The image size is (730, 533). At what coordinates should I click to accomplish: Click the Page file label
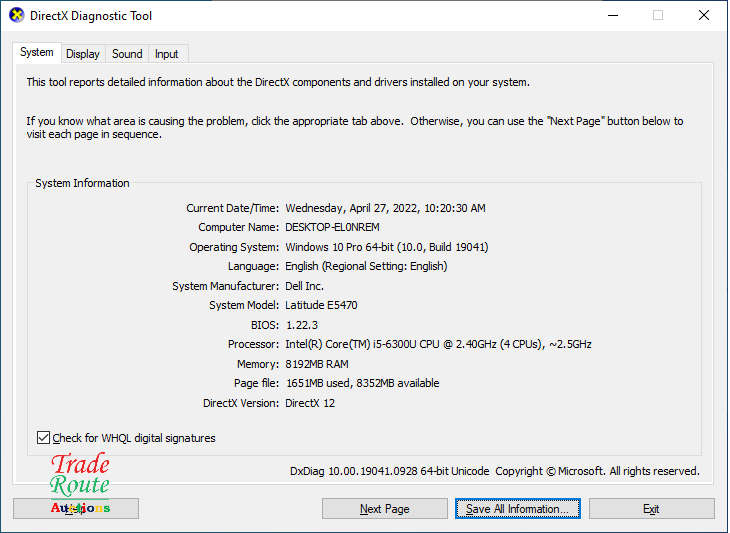(x=256, y=383)
